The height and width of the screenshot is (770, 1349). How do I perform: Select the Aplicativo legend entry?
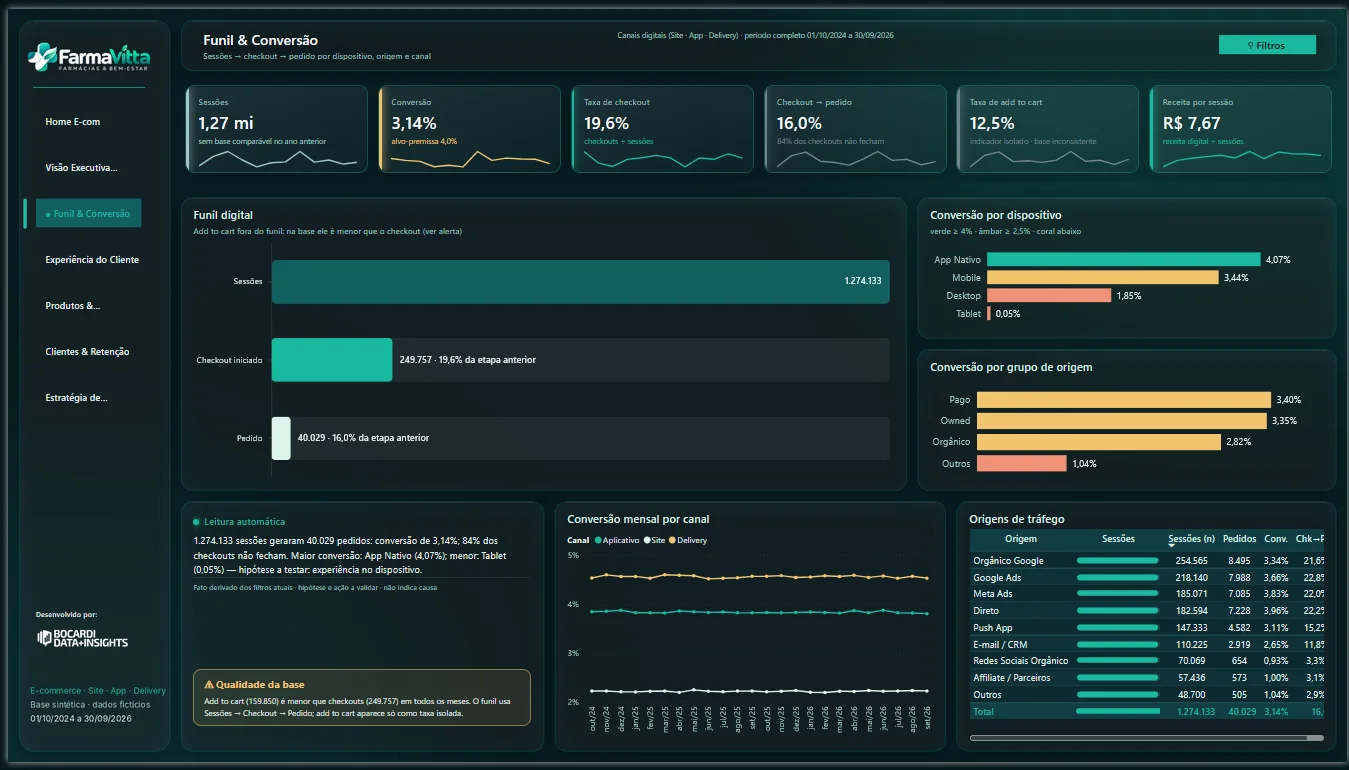pos(617,540)
